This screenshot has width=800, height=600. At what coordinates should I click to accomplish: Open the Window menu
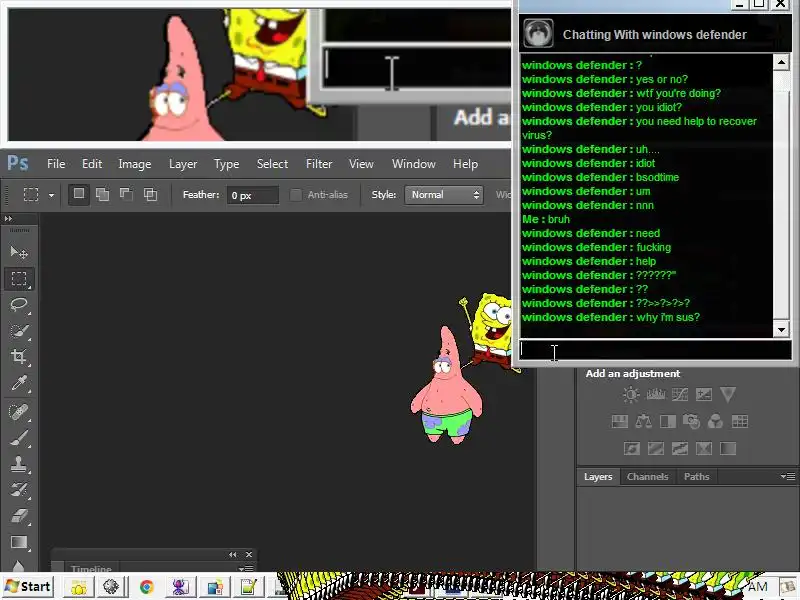click(x=414, y=164)
